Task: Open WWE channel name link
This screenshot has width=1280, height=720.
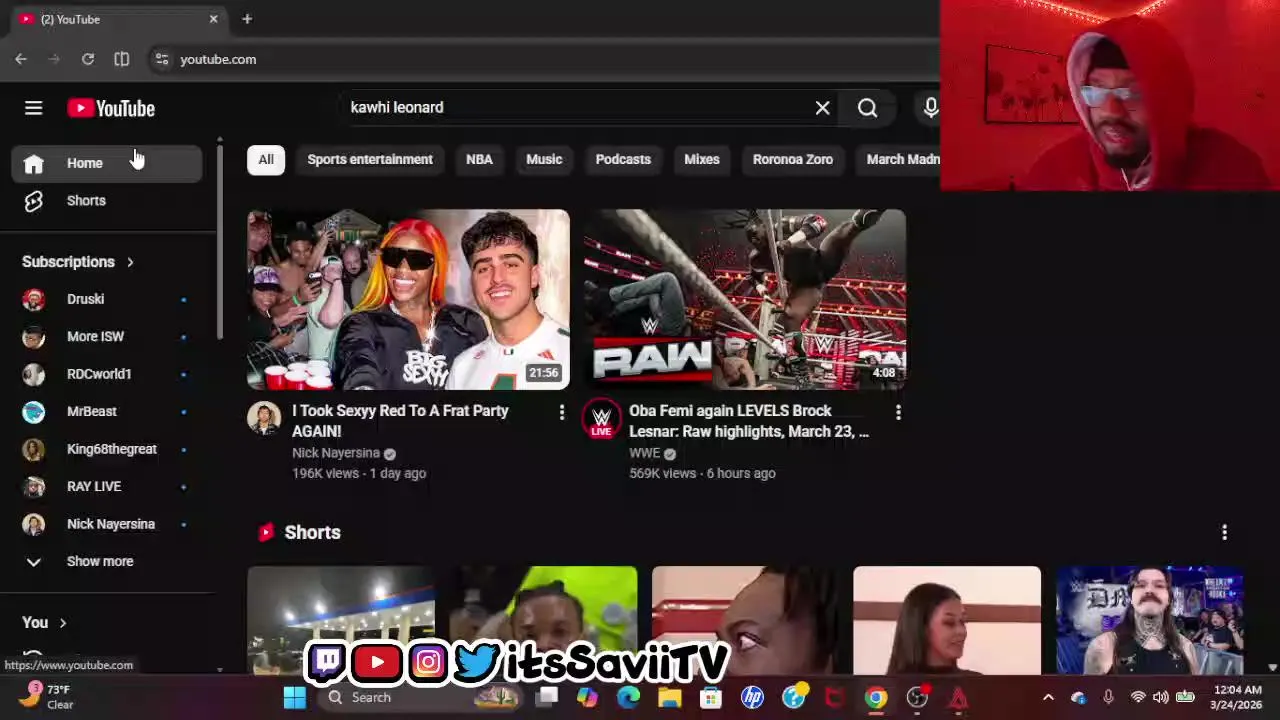Action: coord(644,453)
